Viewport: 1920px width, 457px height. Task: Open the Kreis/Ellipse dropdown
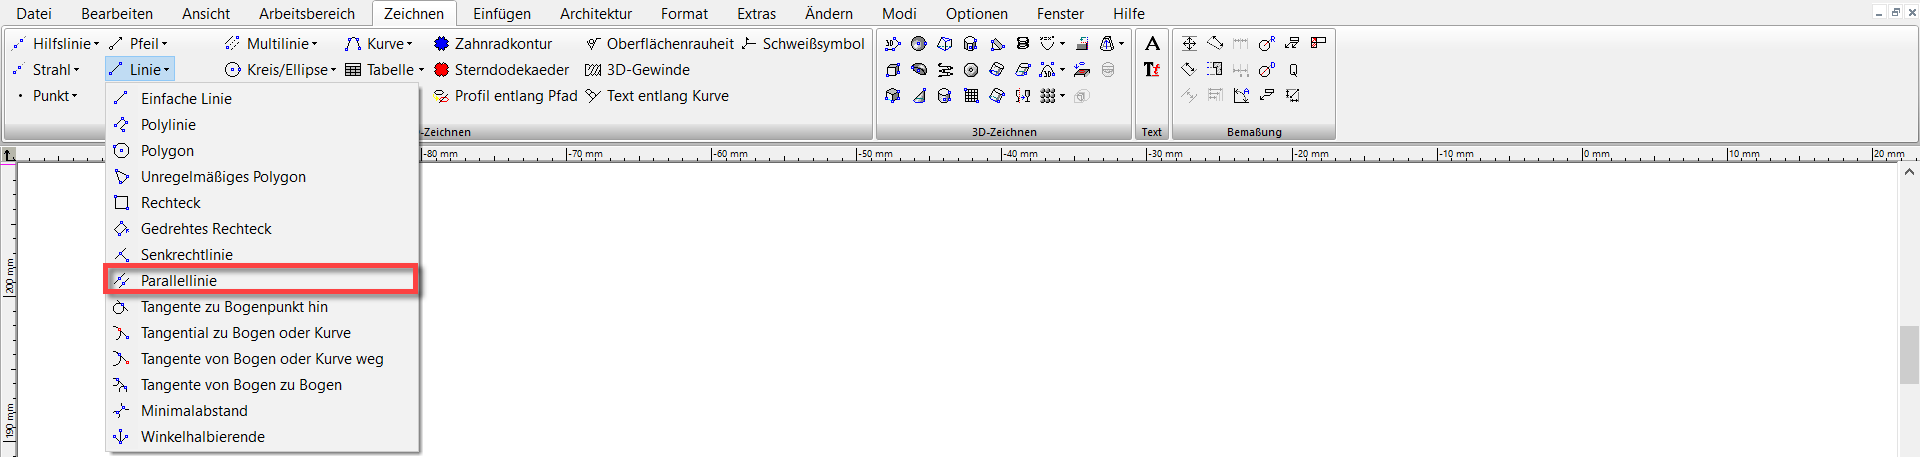pos(281,69)
